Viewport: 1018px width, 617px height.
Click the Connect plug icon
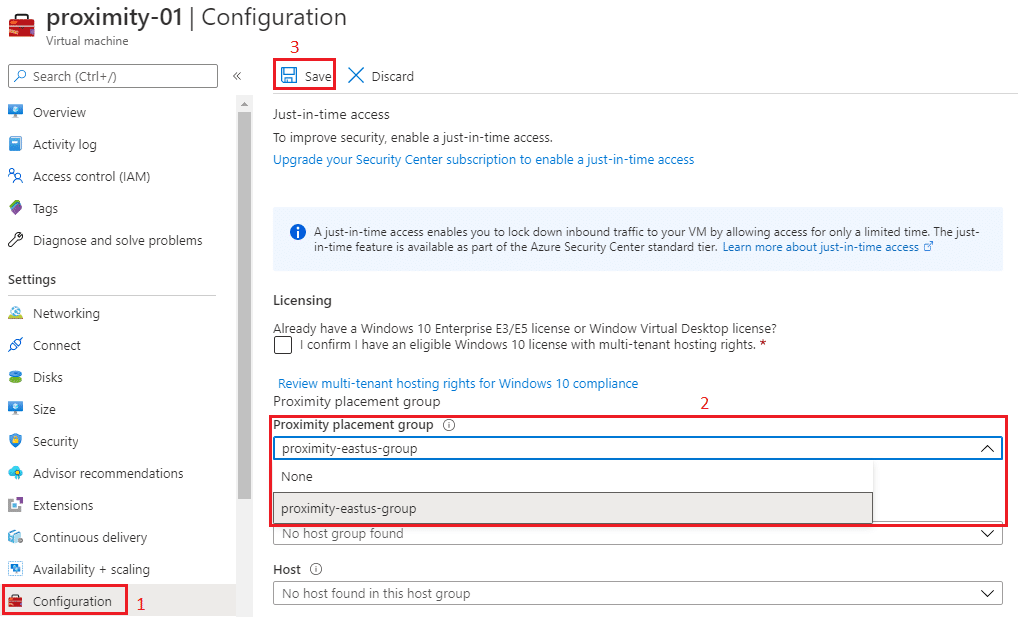16,344
